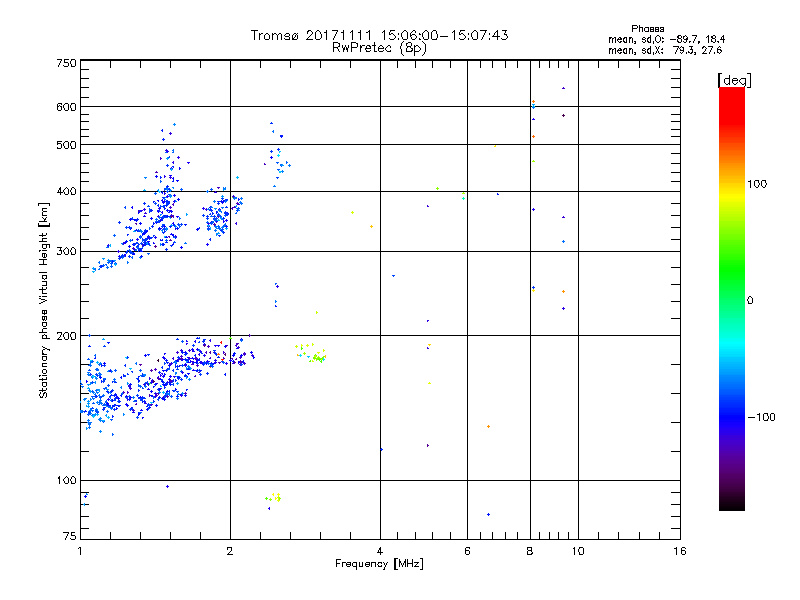Click the colorbar tick label '0'
This screenshot has height=600, width=800.
750,301
